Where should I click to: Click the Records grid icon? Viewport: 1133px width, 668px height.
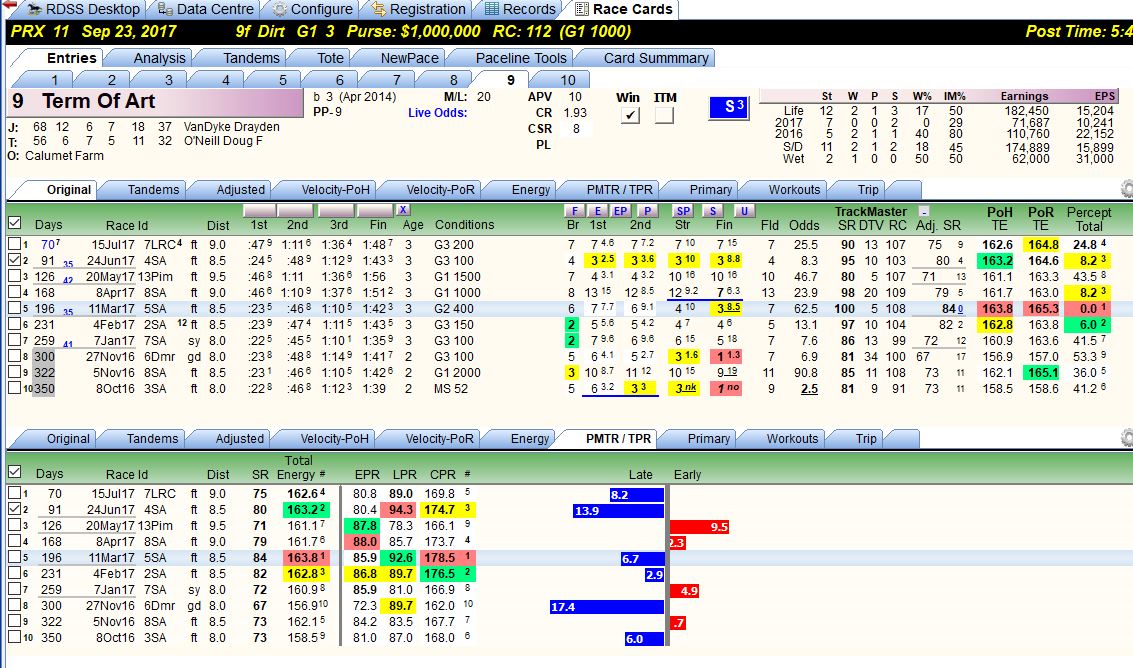click(x=491, y=9)
